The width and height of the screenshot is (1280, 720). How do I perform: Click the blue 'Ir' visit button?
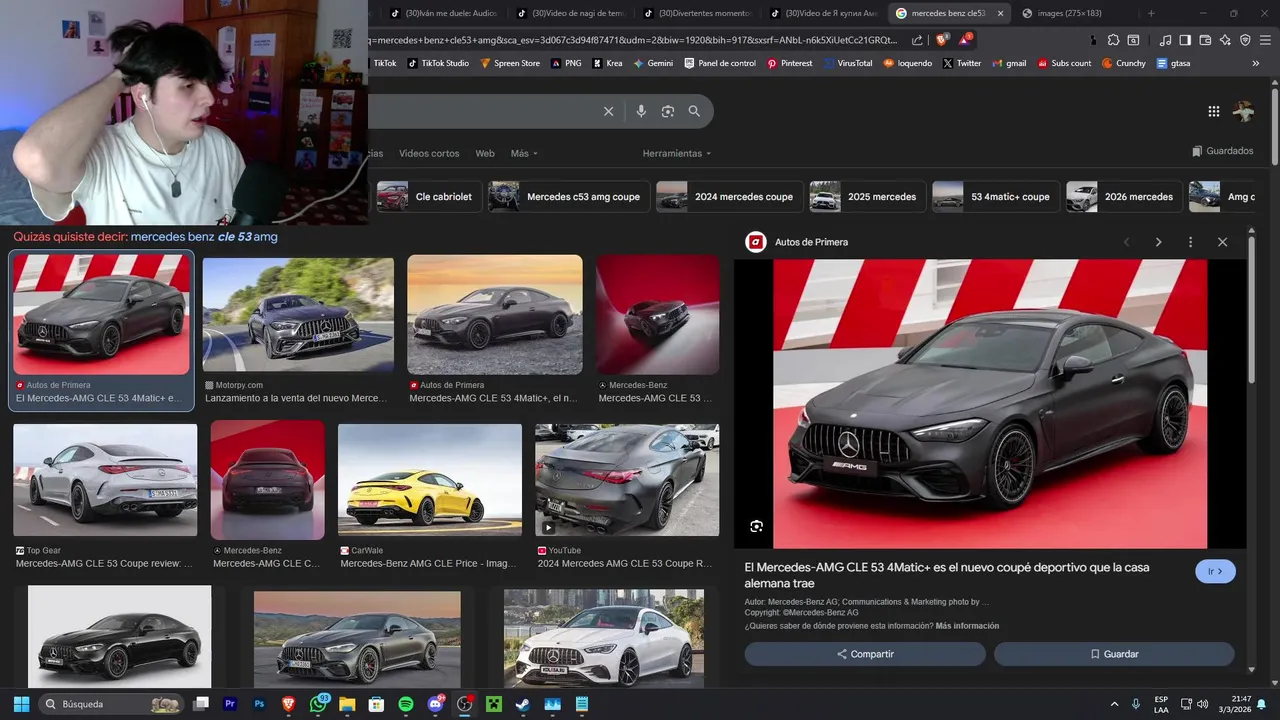click(x=1215, y=571)
